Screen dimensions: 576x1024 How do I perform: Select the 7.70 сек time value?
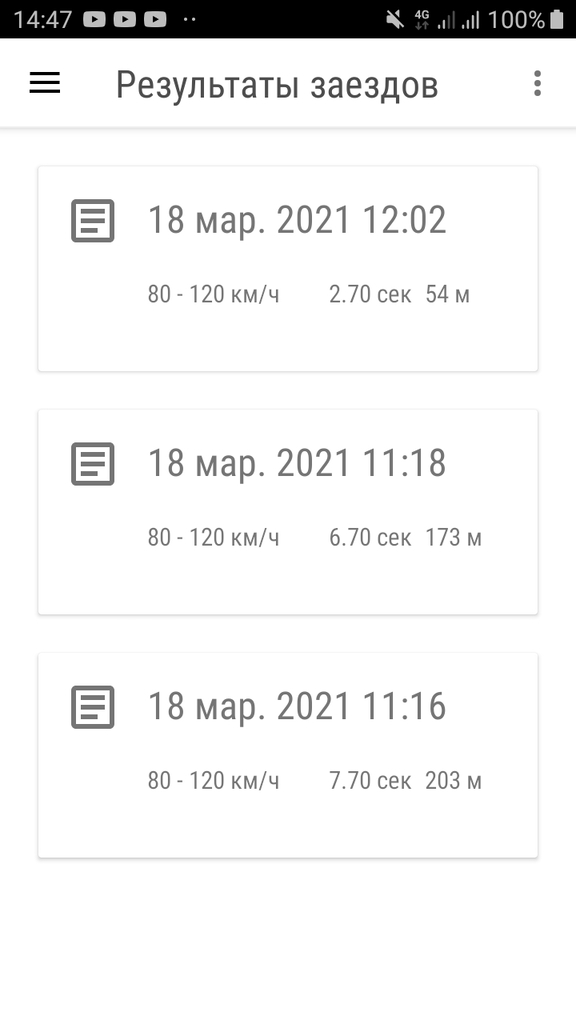[x=370, y=780]
